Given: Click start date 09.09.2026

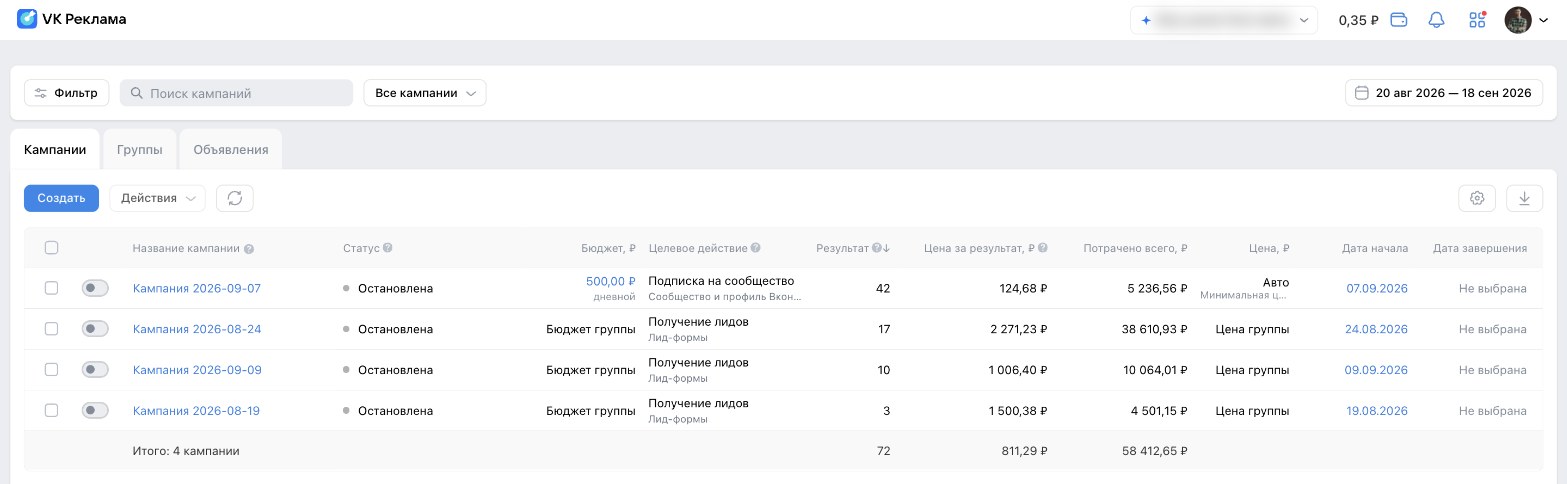Looking at the screenshot, I should coord(1377,370).
